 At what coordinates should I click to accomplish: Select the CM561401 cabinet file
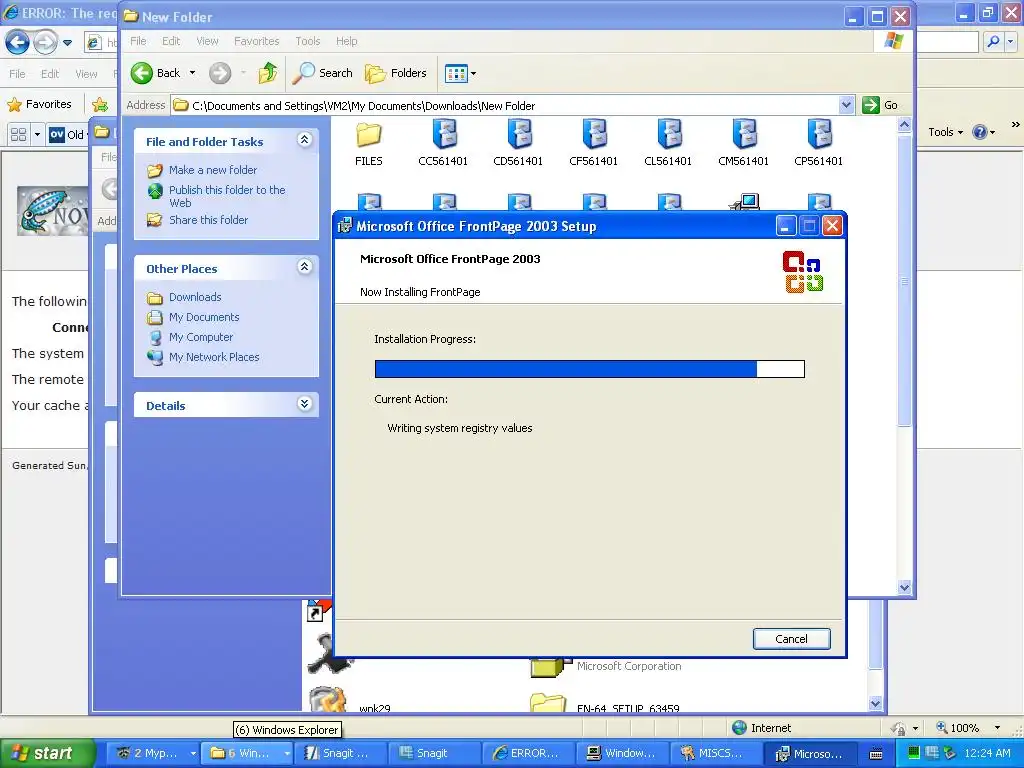(x=743, y=142)
